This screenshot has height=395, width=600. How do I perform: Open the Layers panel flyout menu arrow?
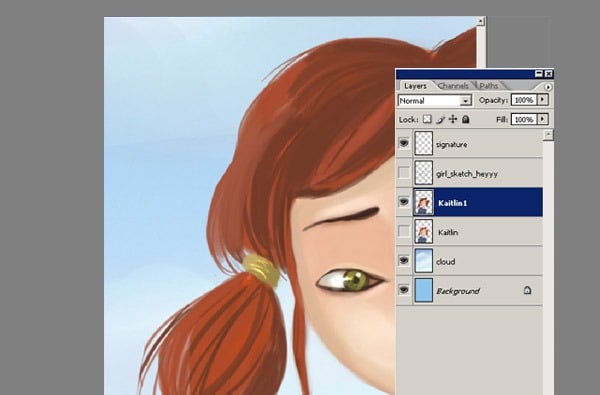click(x=548, y=87)
